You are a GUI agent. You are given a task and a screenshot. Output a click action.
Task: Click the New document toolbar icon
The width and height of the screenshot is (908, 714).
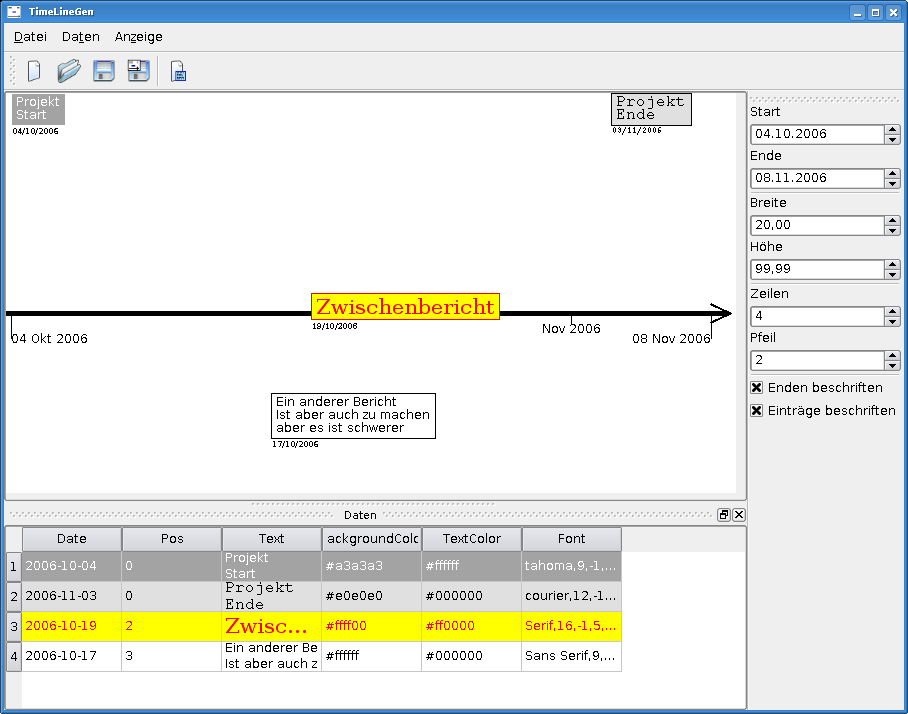pos(34,71)
